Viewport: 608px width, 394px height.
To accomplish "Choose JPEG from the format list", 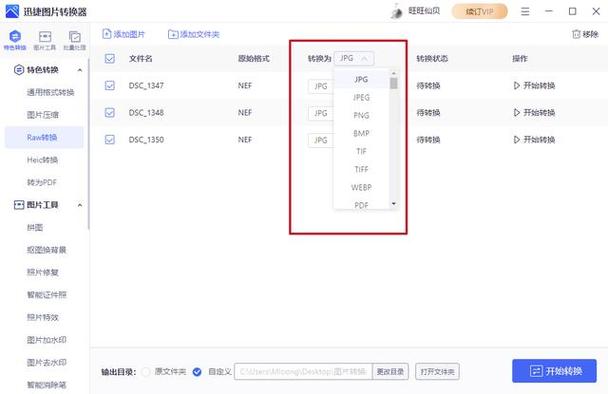I will coord(361,97).
